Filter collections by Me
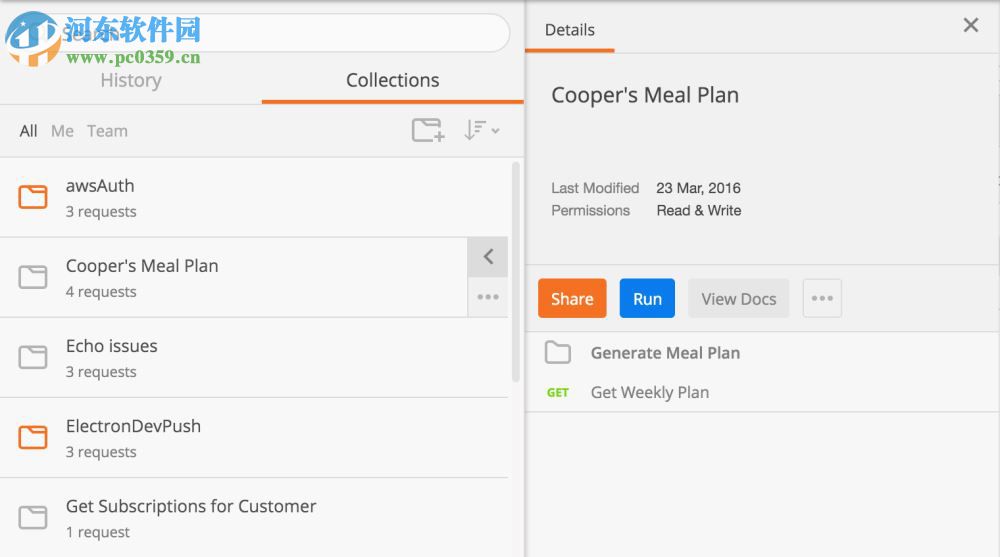The image size is (1000, 557). click(62, 131)
